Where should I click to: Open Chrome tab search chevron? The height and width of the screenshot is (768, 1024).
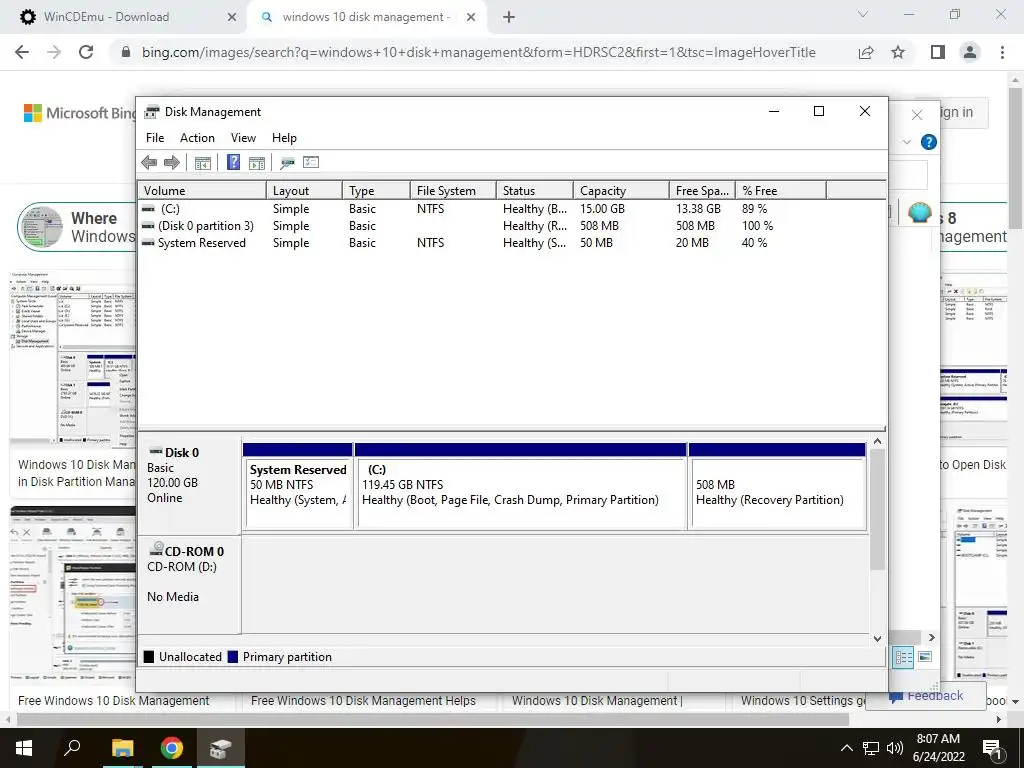pos(863,14)
